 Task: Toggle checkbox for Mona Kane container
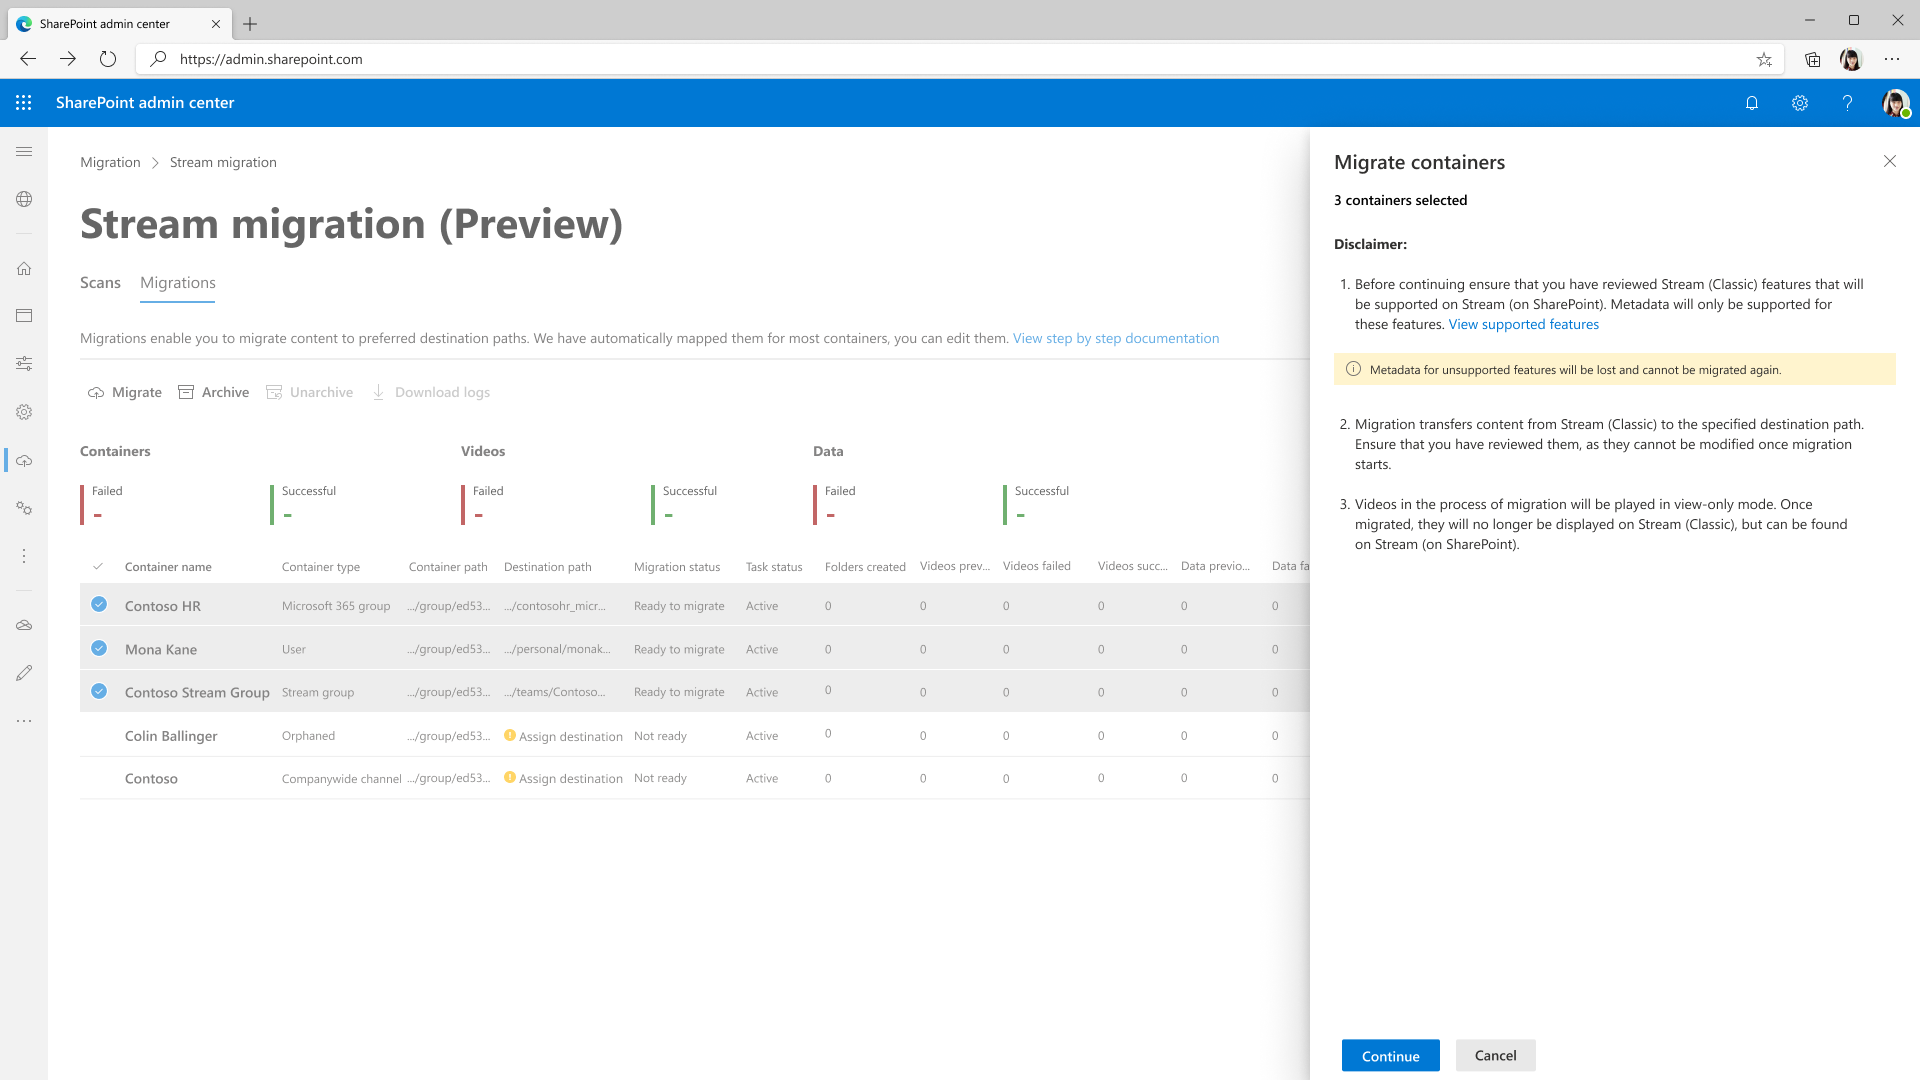point(99,647)
